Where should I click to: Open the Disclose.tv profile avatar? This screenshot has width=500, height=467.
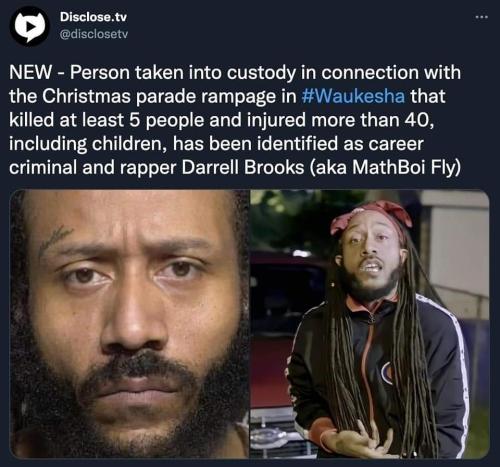[x=29, y=27]
